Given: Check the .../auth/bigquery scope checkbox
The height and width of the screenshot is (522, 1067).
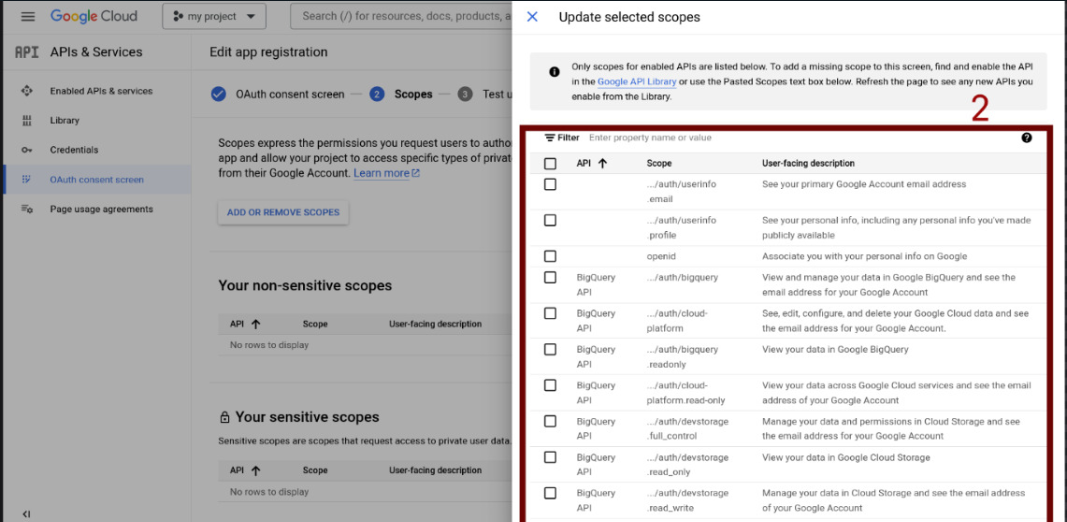Looking at the screenshot, I should (551, 278).
